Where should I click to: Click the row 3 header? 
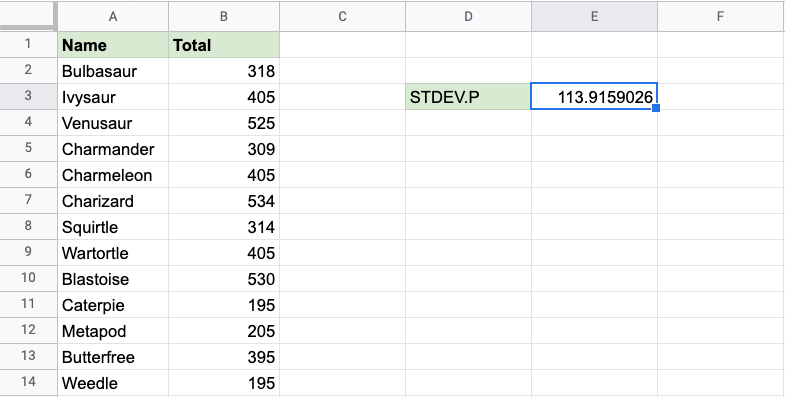tap(28, 97)
